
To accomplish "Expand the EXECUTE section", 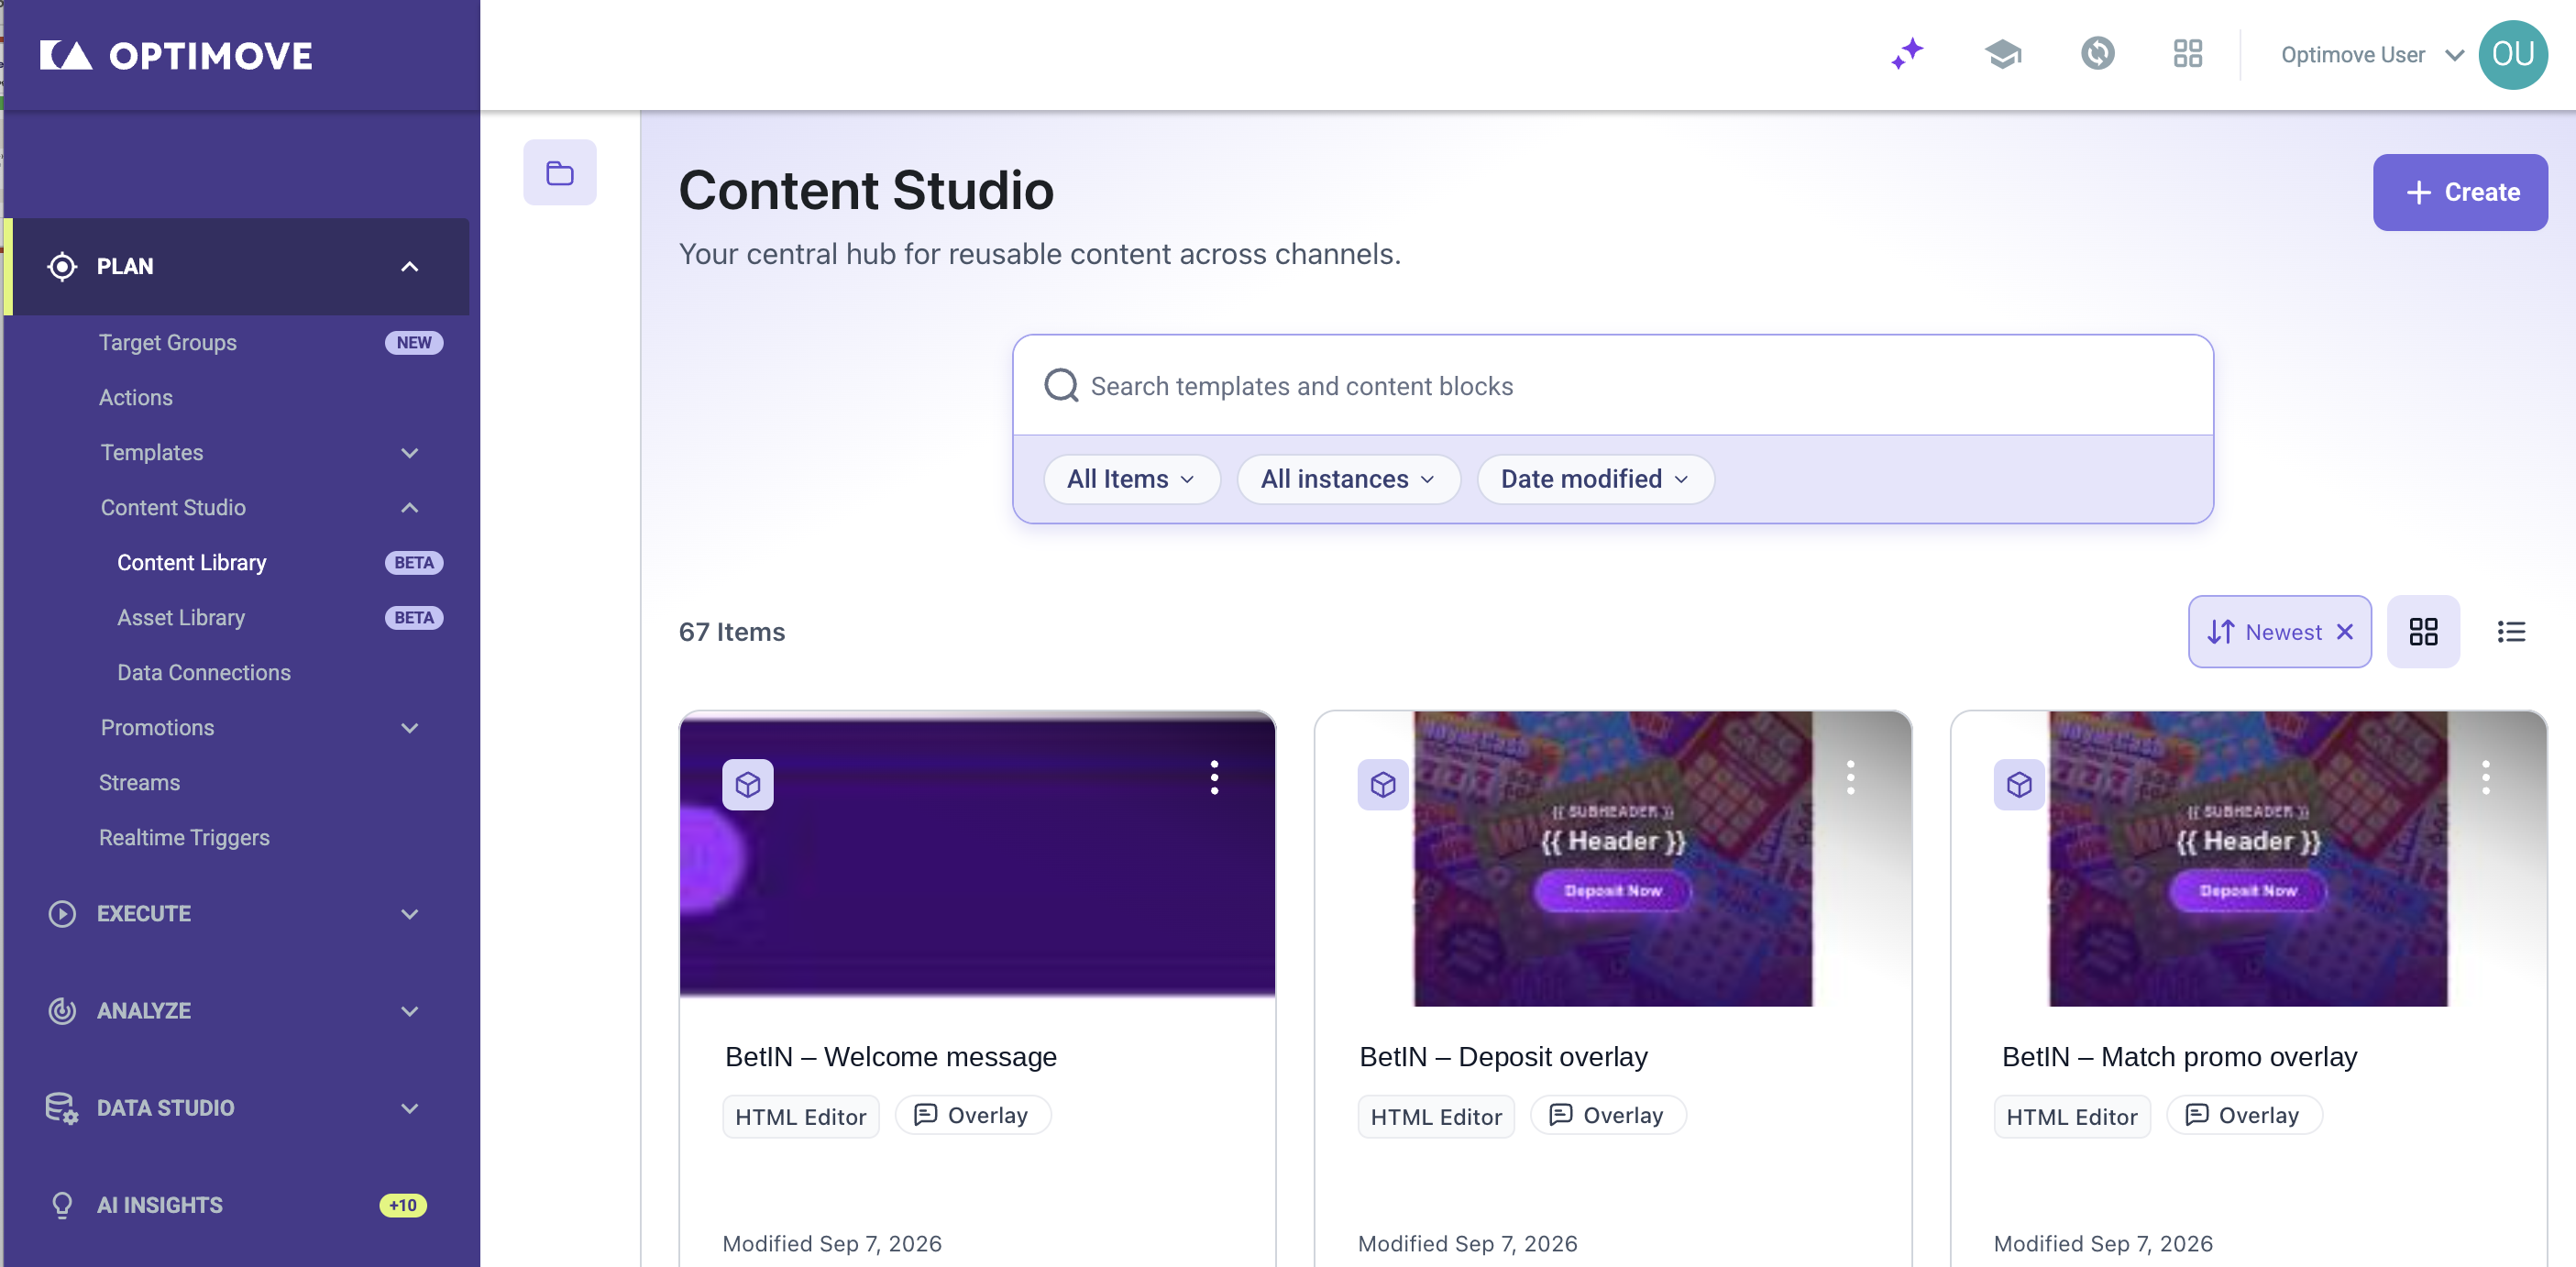I will point(409,914).
